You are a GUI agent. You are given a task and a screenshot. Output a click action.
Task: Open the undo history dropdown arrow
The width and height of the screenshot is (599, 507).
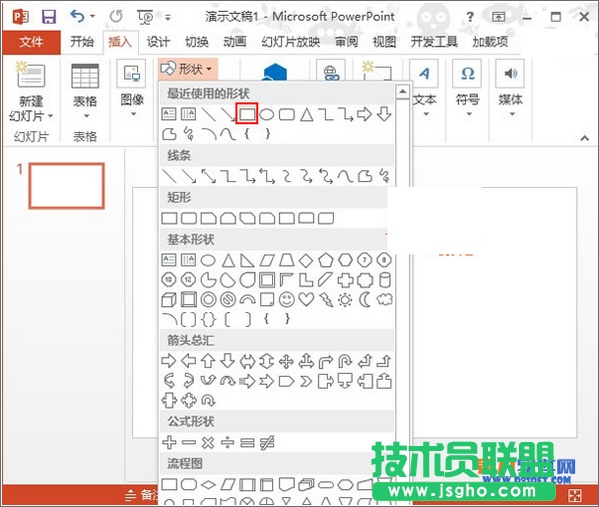tap(93, 16)
